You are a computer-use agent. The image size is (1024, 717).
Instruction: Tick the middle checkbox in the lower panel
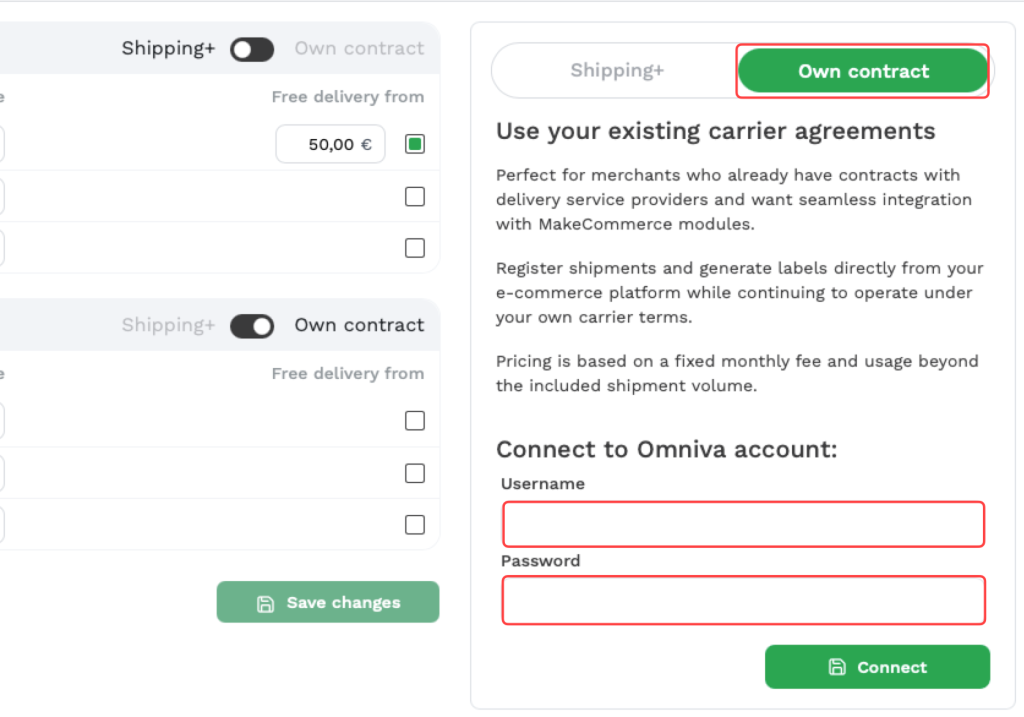coord(415,473)
